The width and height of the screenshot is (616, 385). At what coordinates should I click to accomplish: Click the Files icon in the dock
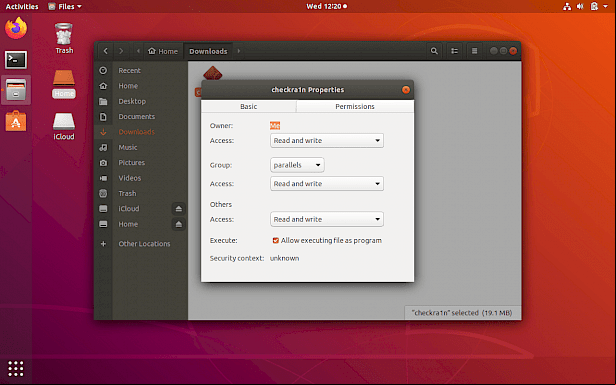tap(16, 90)
